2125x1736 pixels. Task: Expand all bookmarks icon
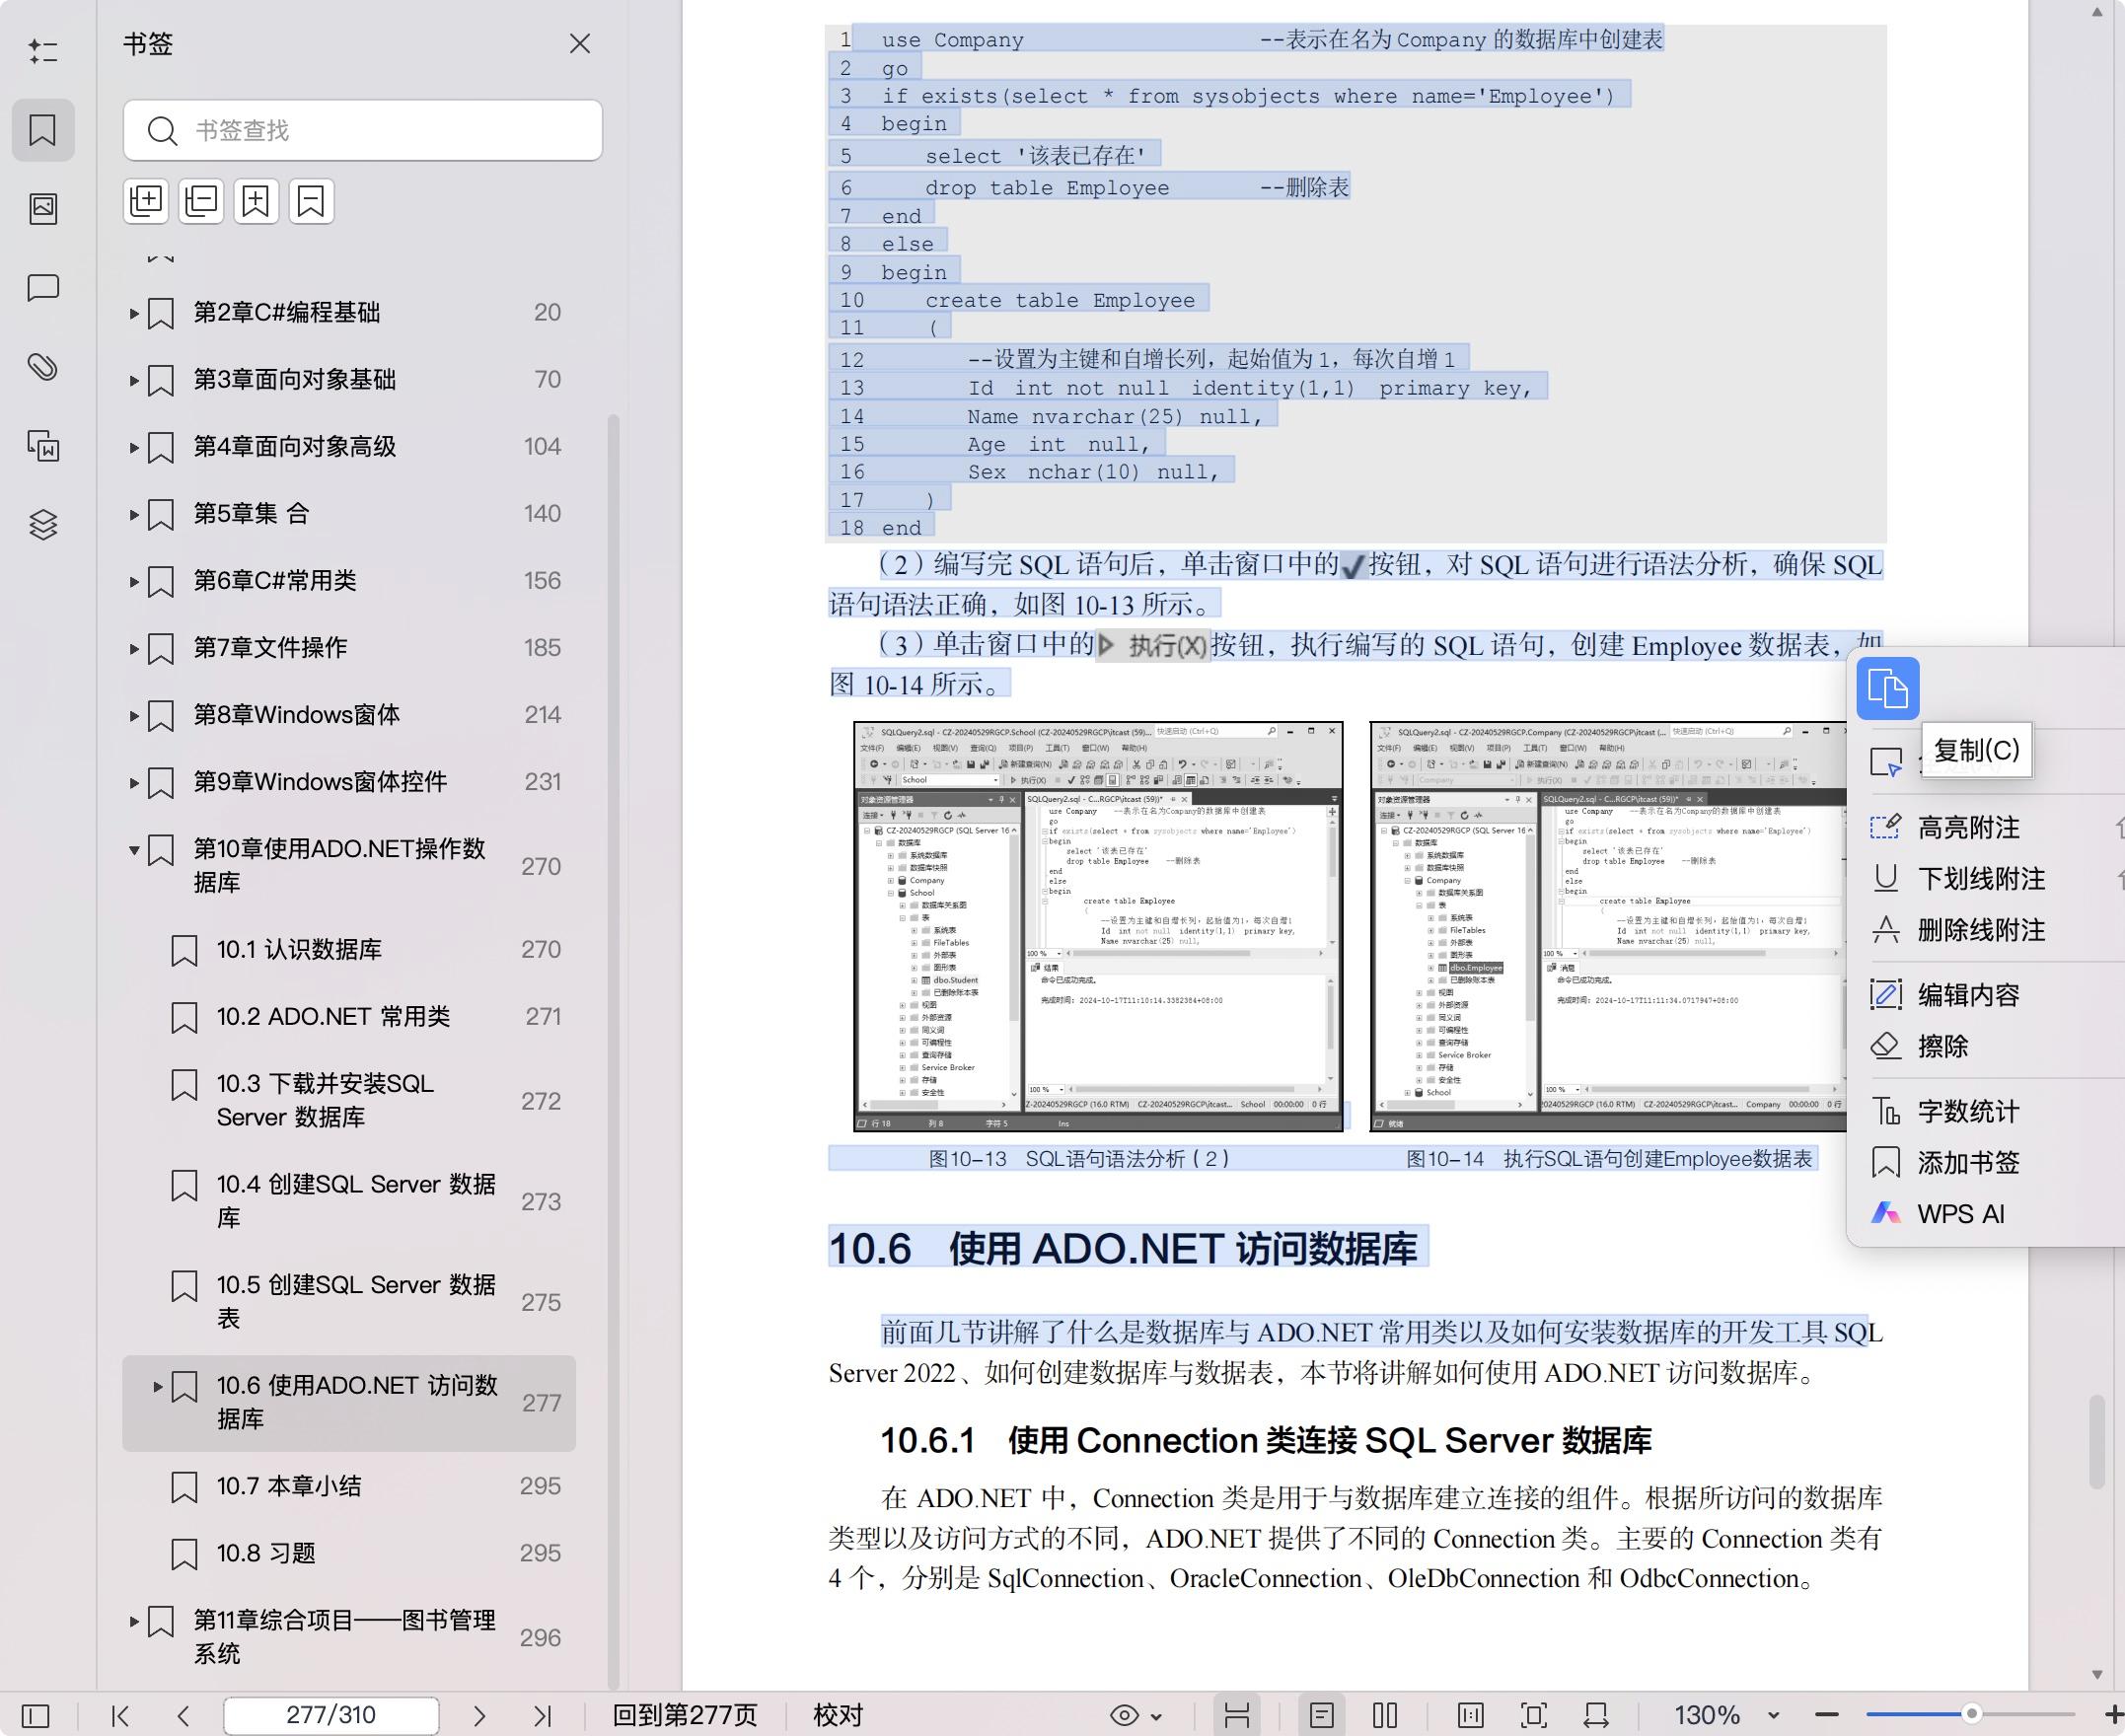tap(146, 201)
